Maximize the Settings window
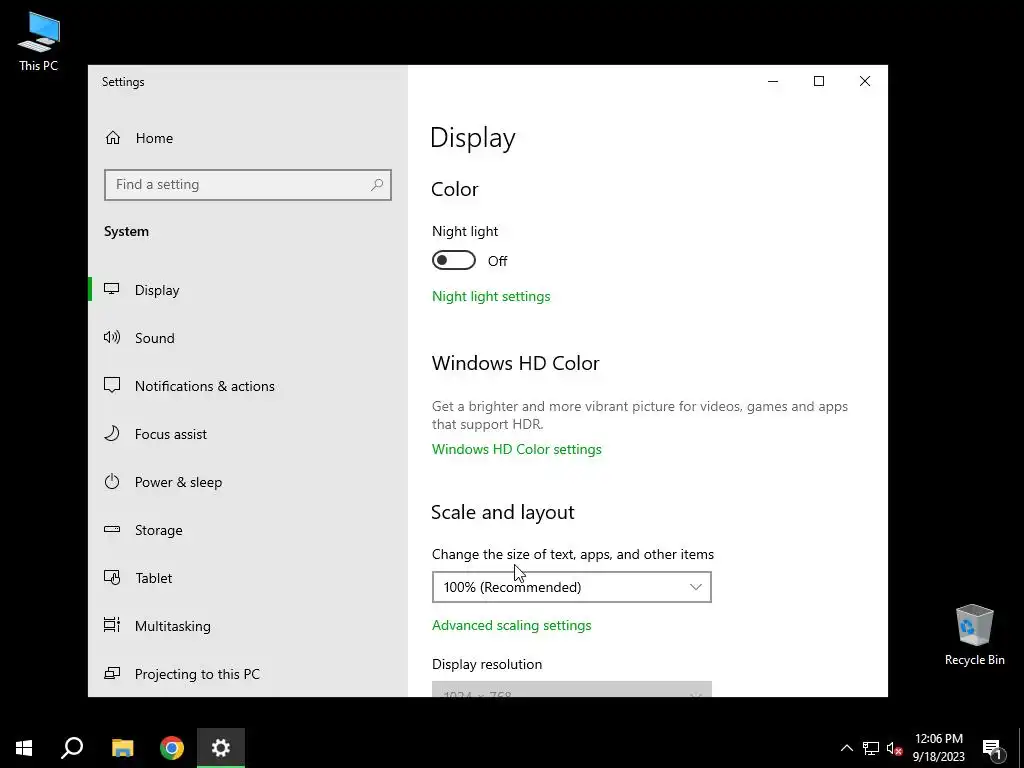The height and width of the screenshot is (768, 1024). [819, 81]
